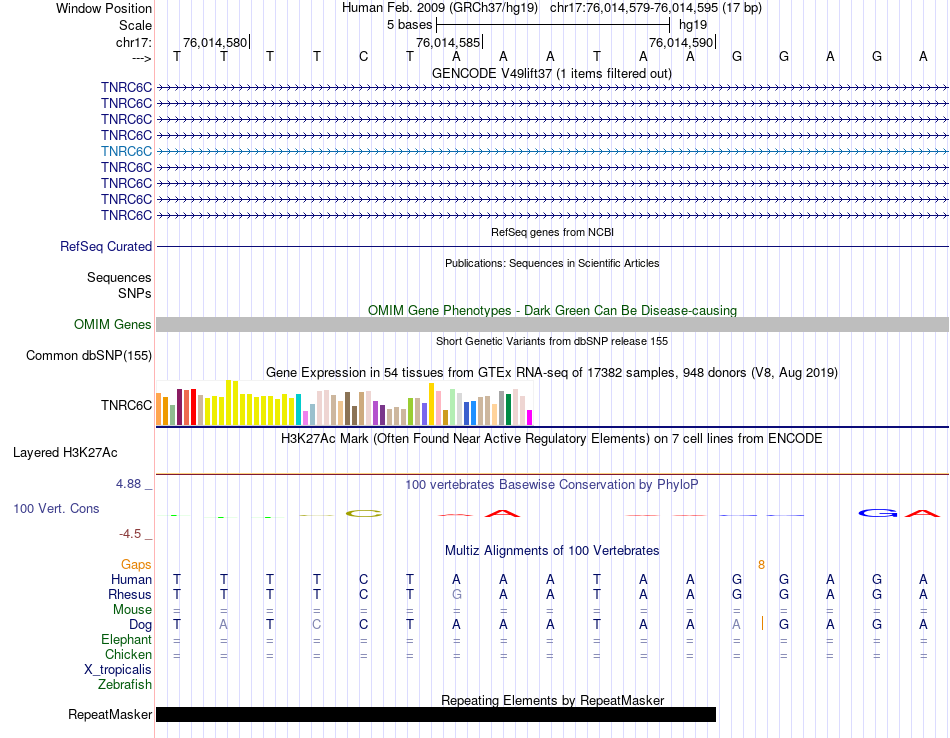
Task: Click the orange insertion bar in Dog row
Action: tap(762, 623)
